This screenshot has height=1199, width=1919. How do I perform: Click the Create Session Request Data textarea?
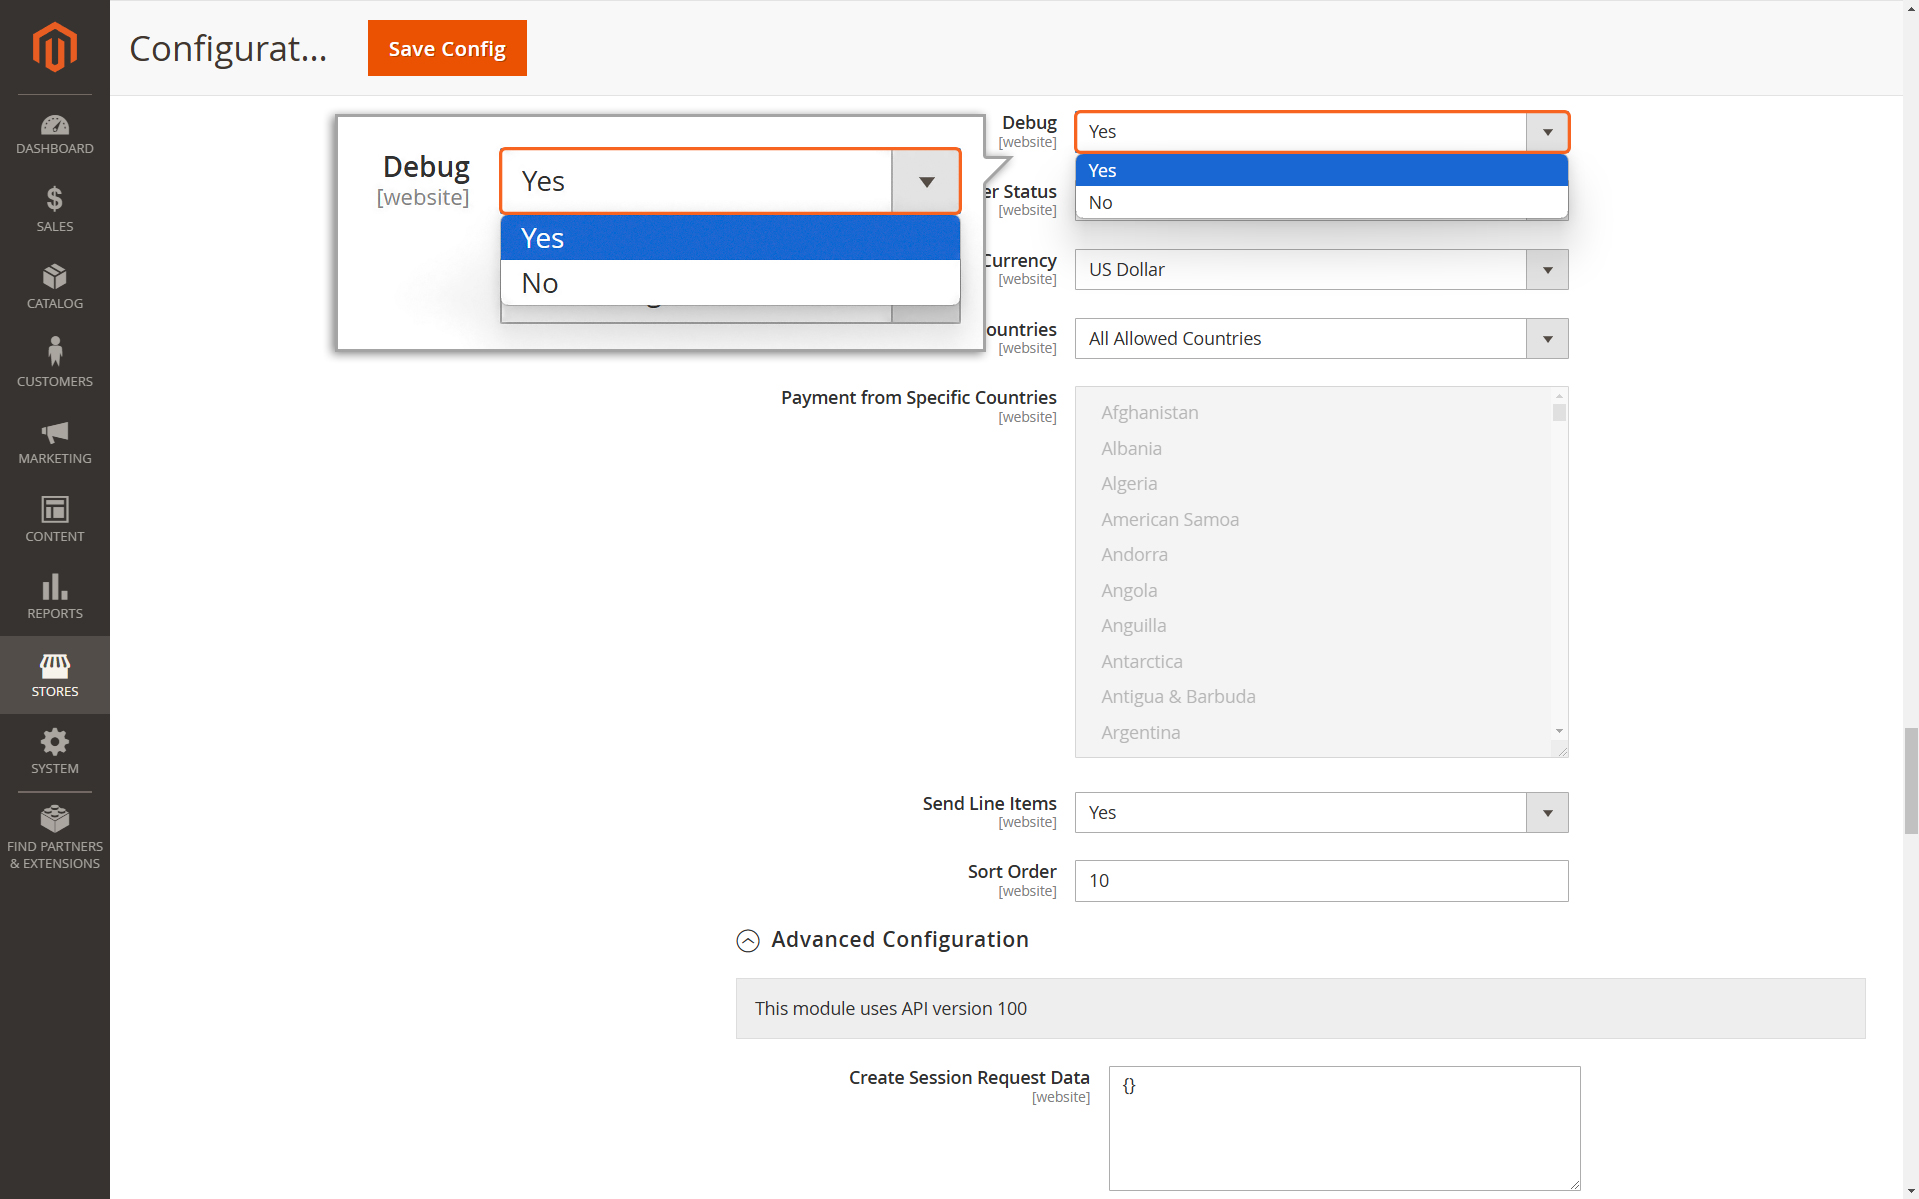coord(1344,1128)
